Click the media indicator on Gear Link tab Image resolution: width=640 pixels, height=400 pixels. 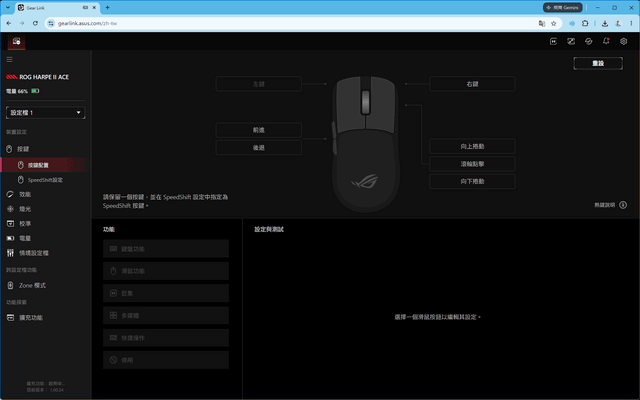pyautogui.click(x=85, y=7)
